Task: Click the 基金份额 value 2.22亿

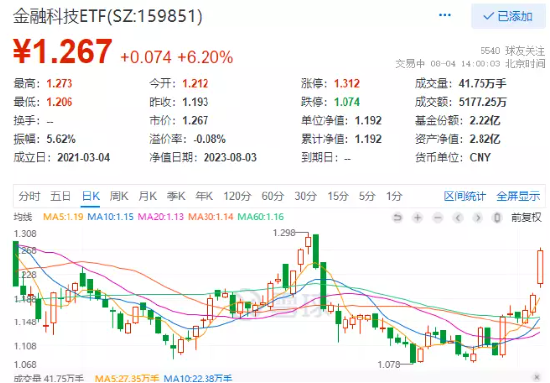Action: (x=485, y=120)
